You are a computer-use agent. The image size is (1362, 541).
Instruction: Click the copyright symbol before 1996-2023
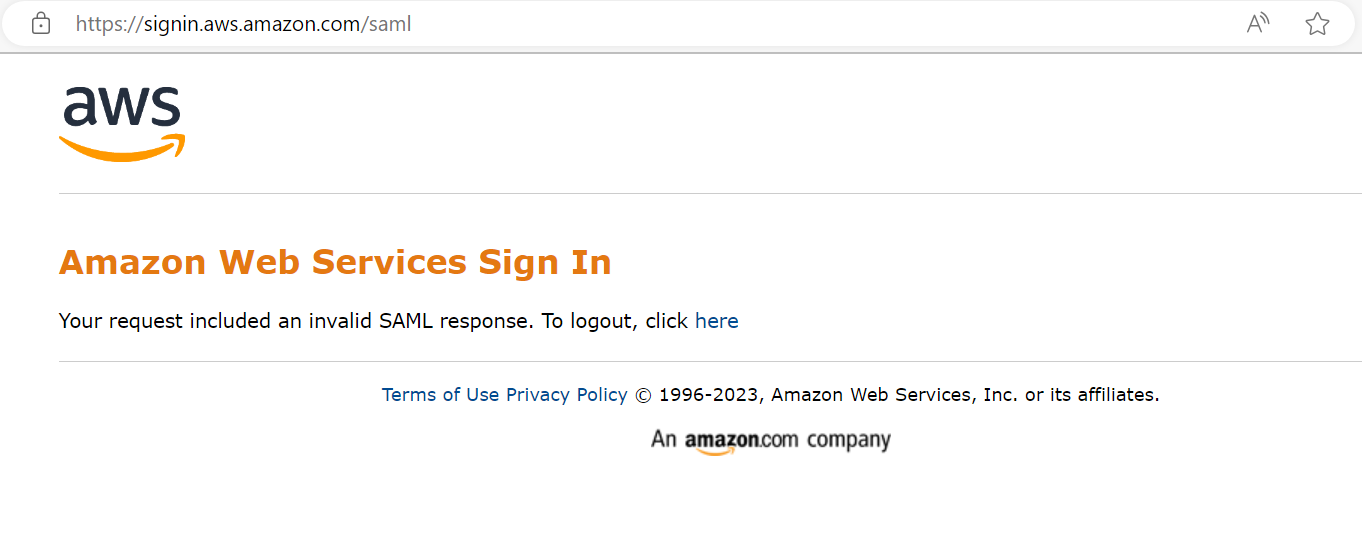(643, 395)
